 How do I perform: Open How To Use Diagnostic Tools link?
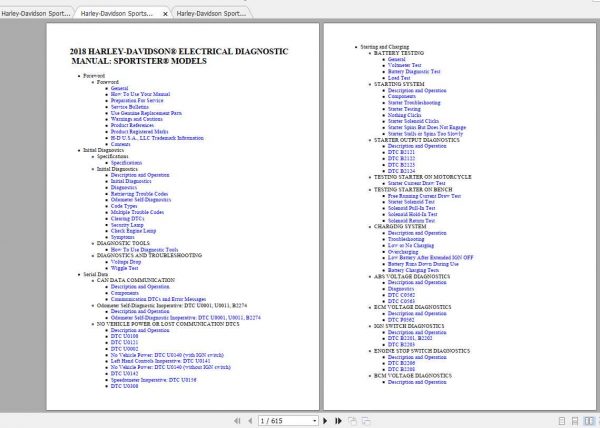click(x=144, y=250)
